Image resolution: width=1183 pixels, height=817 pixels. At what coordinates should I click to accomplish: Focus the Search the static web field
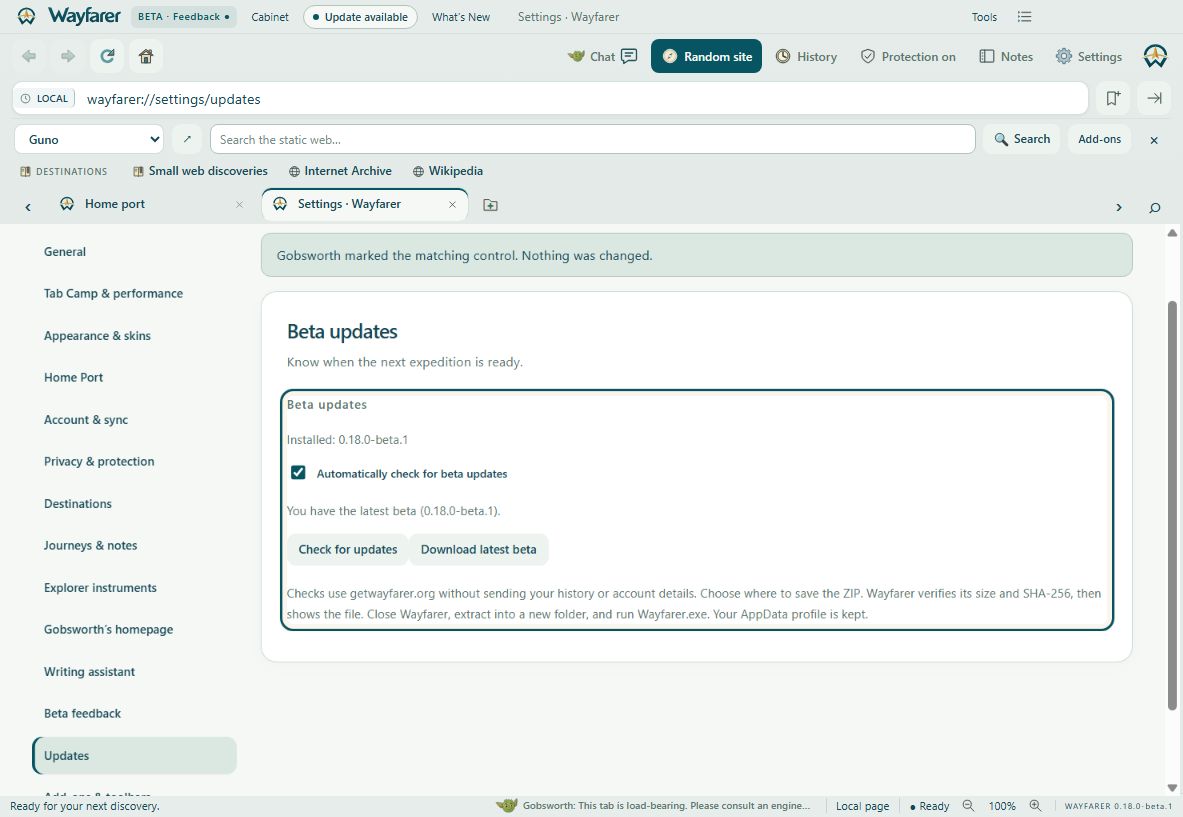(593, 140)
